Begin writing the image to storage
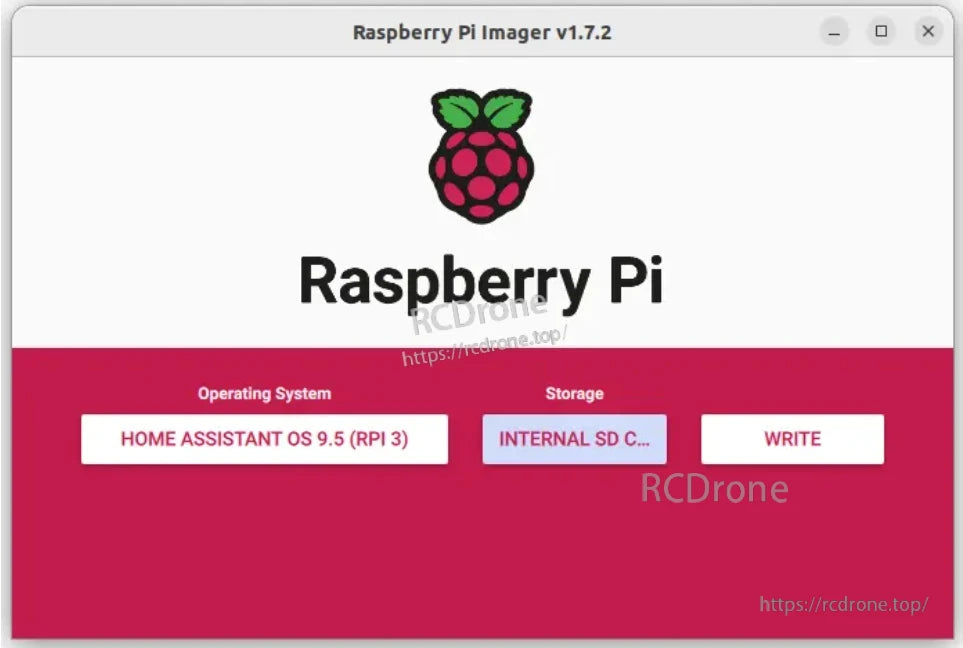The image size is (963, 648). pyautogui.click(x=792, y=438)
